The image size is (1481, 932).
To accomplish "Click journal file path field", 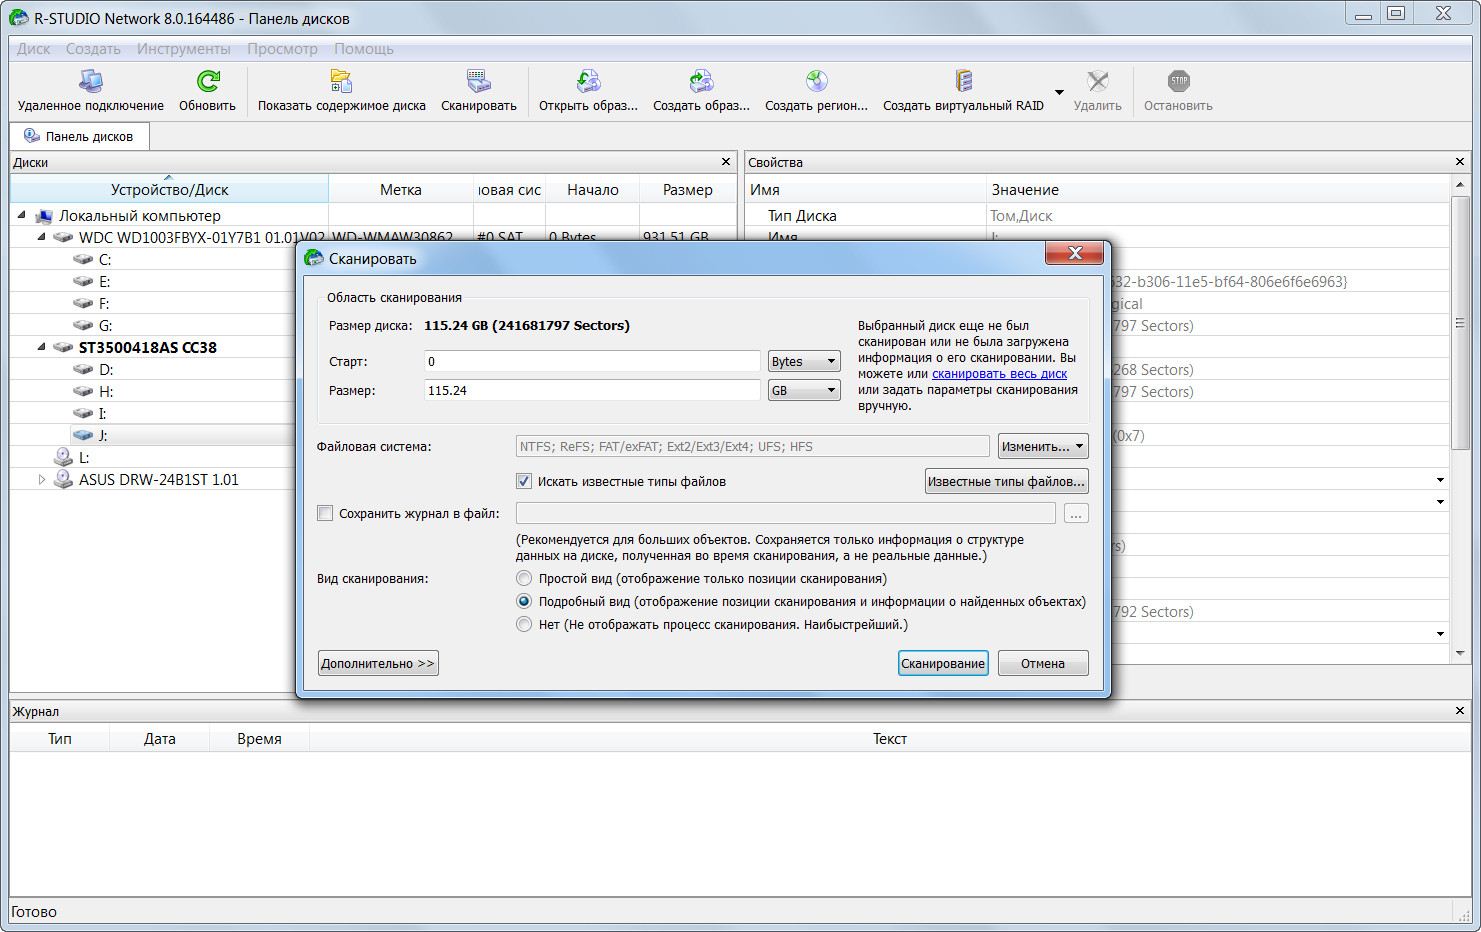I will (x=786, y=513).
